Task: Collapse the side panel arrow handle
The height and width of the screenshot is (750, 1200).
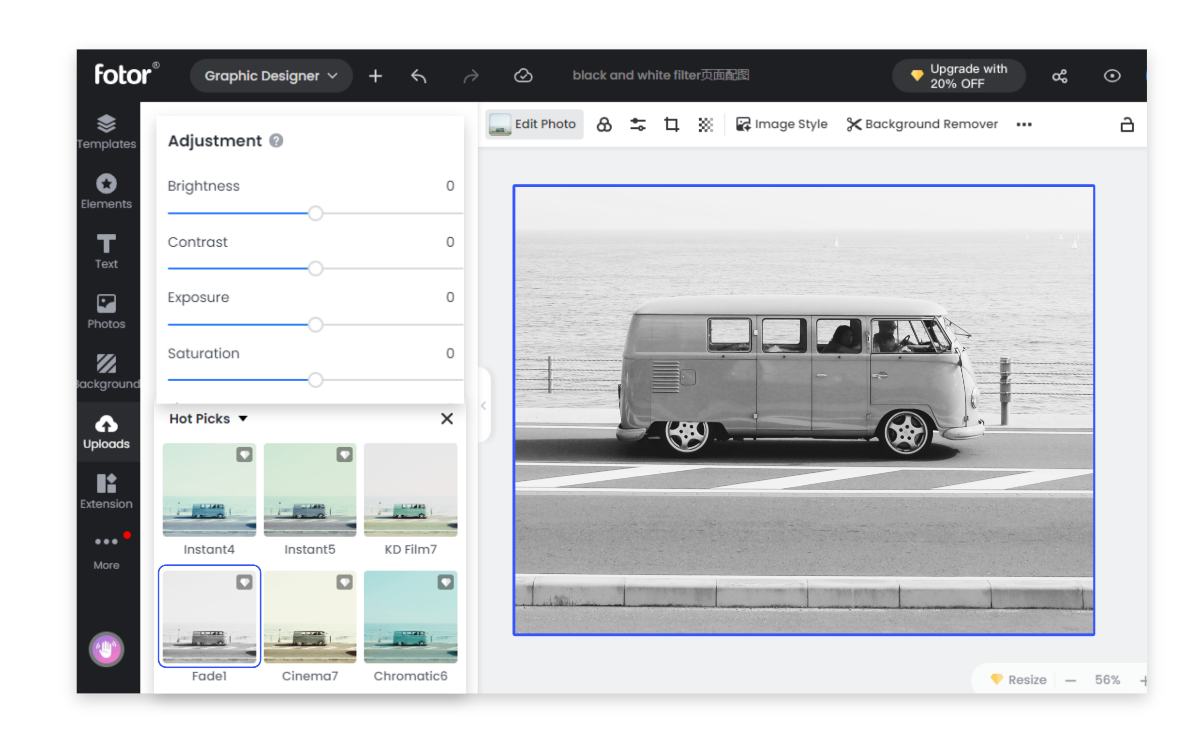Action: tap(484, 406)
